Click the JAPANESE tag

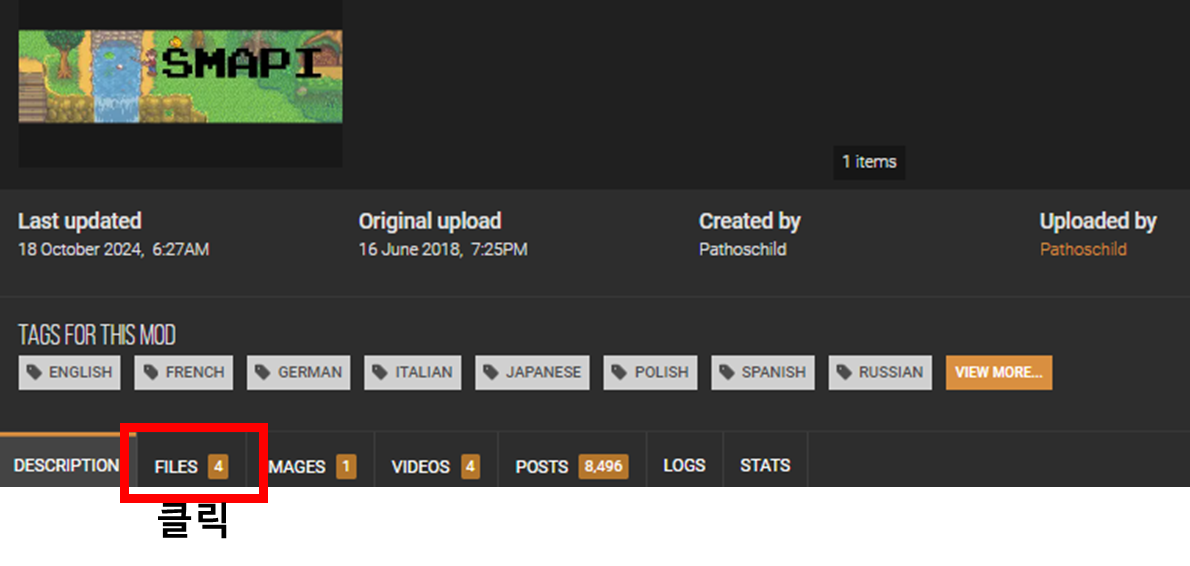coord(532,373)
